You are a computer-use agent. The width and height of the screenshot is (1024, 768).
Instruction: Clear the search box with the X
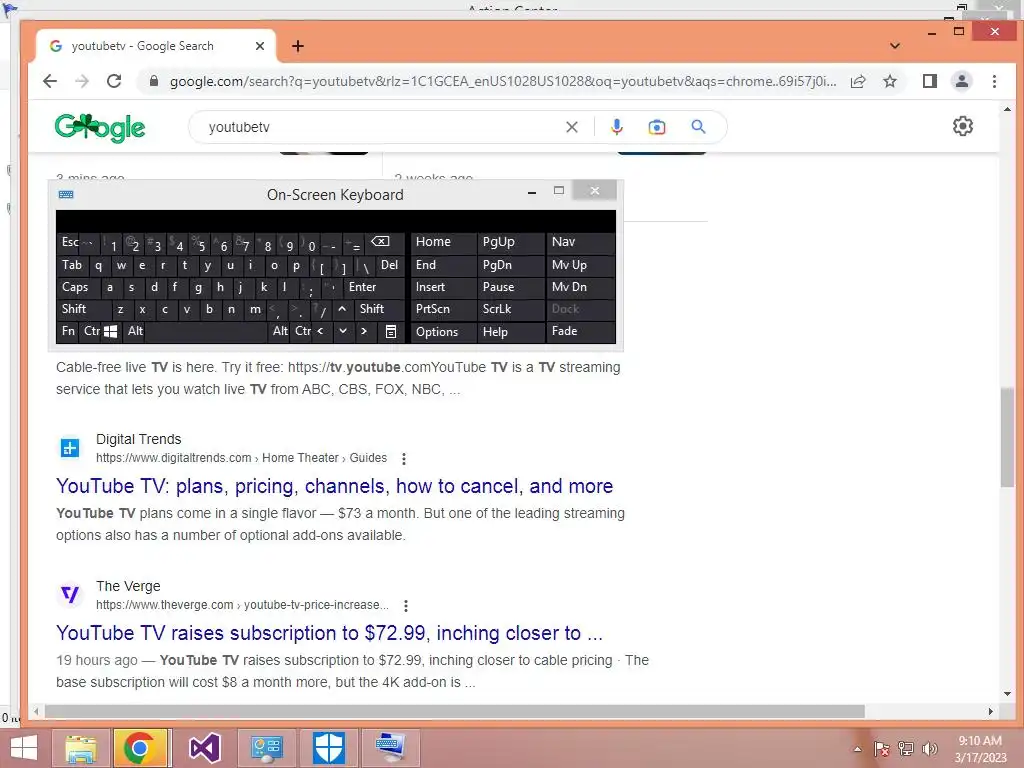(x=571, y=127)
